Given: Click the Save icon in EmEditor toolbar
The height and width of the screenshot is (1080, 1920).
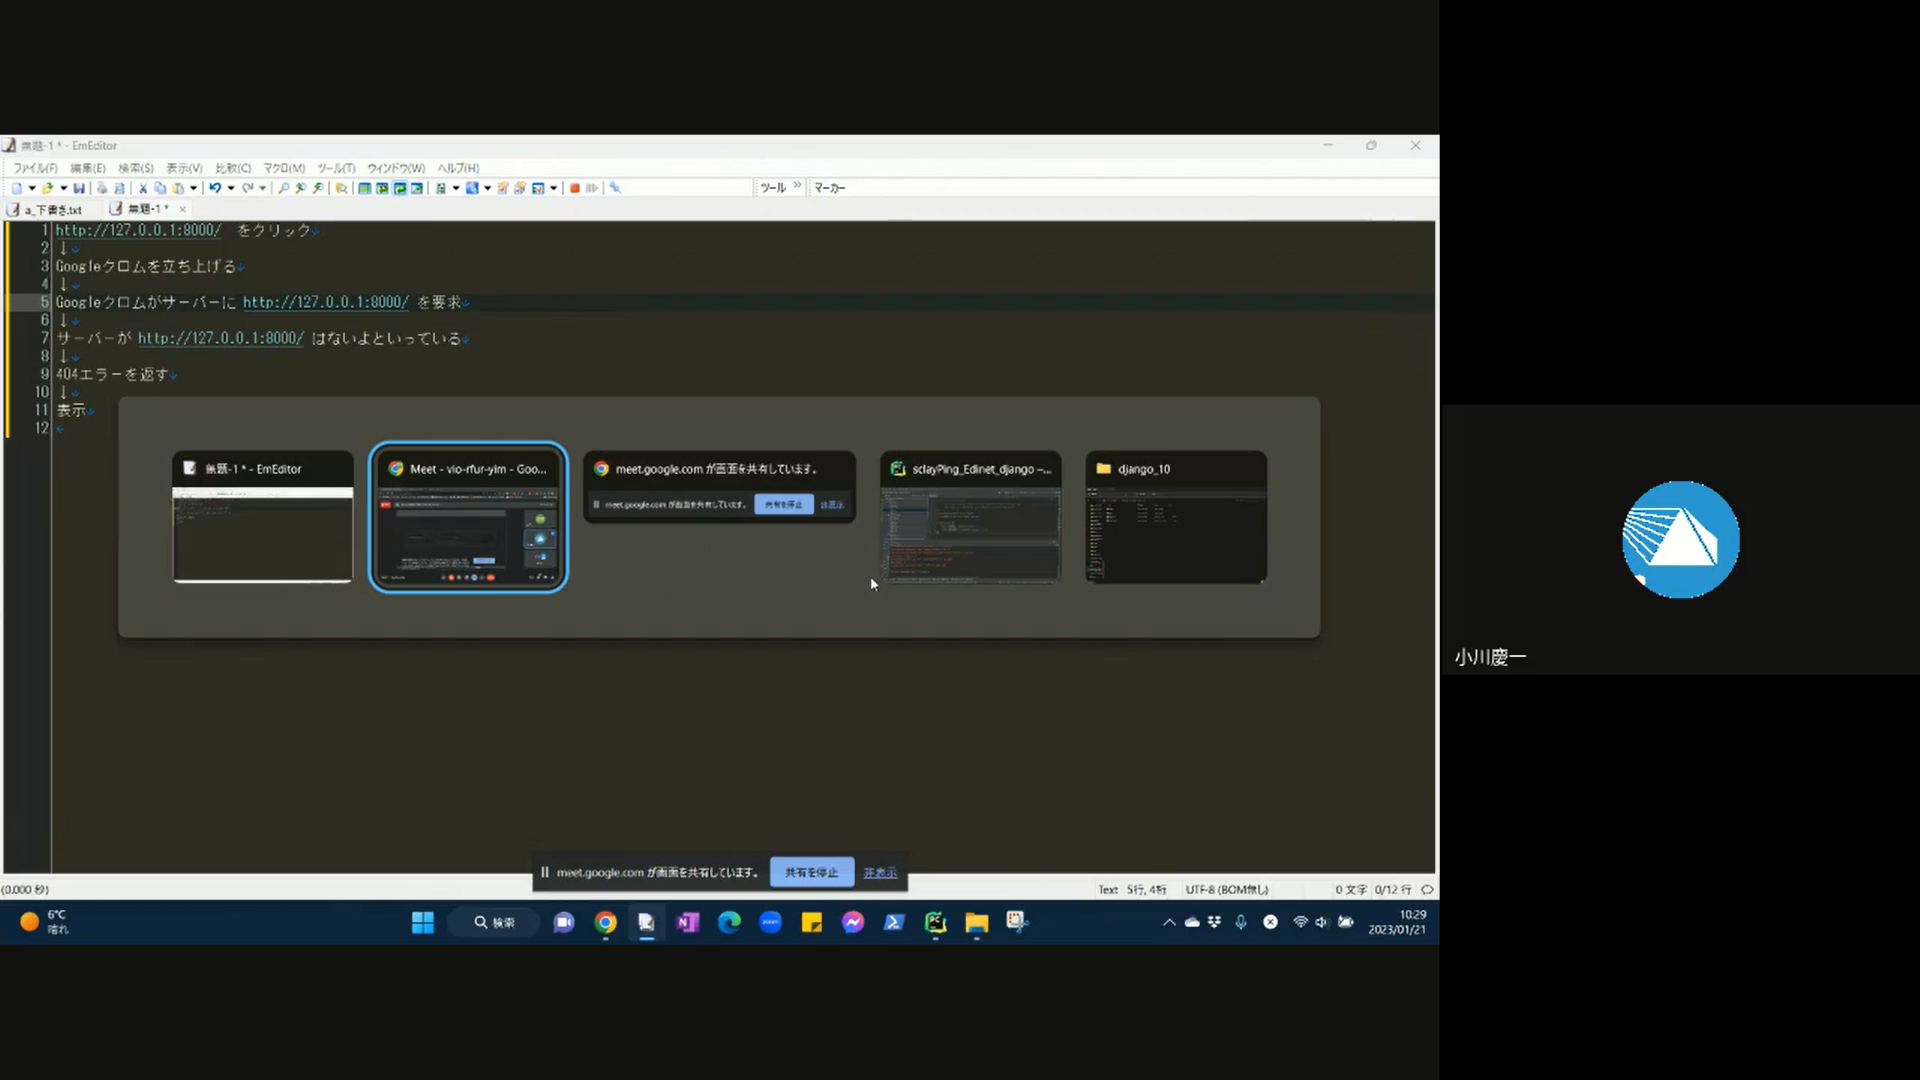Looking at the screenshot, I should 79,188.
